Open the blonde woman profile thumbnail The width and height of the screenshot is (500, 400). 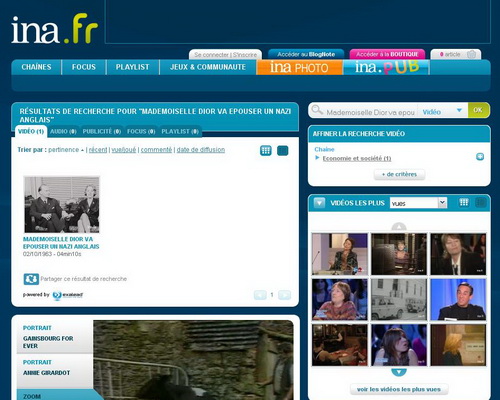[x=458, y=345]
